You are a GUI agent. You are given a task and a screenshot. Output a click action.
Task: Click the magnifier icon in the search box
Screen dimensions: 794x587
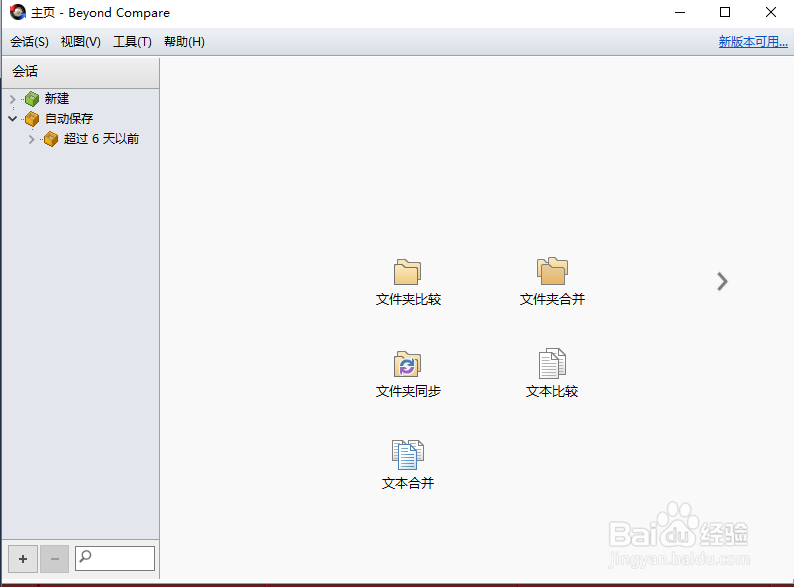click(x=86, y=556)
